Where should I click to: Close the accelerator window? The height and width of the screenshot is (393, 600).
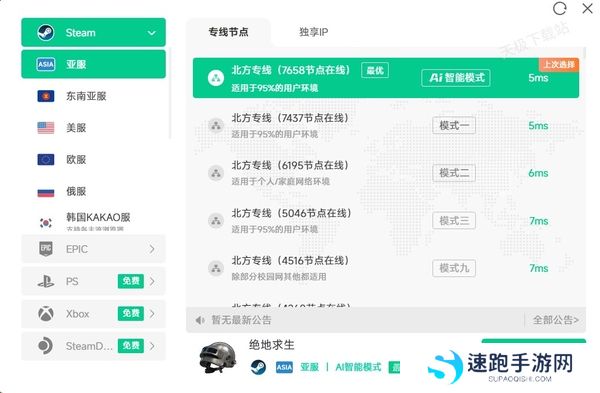[587, 8]
